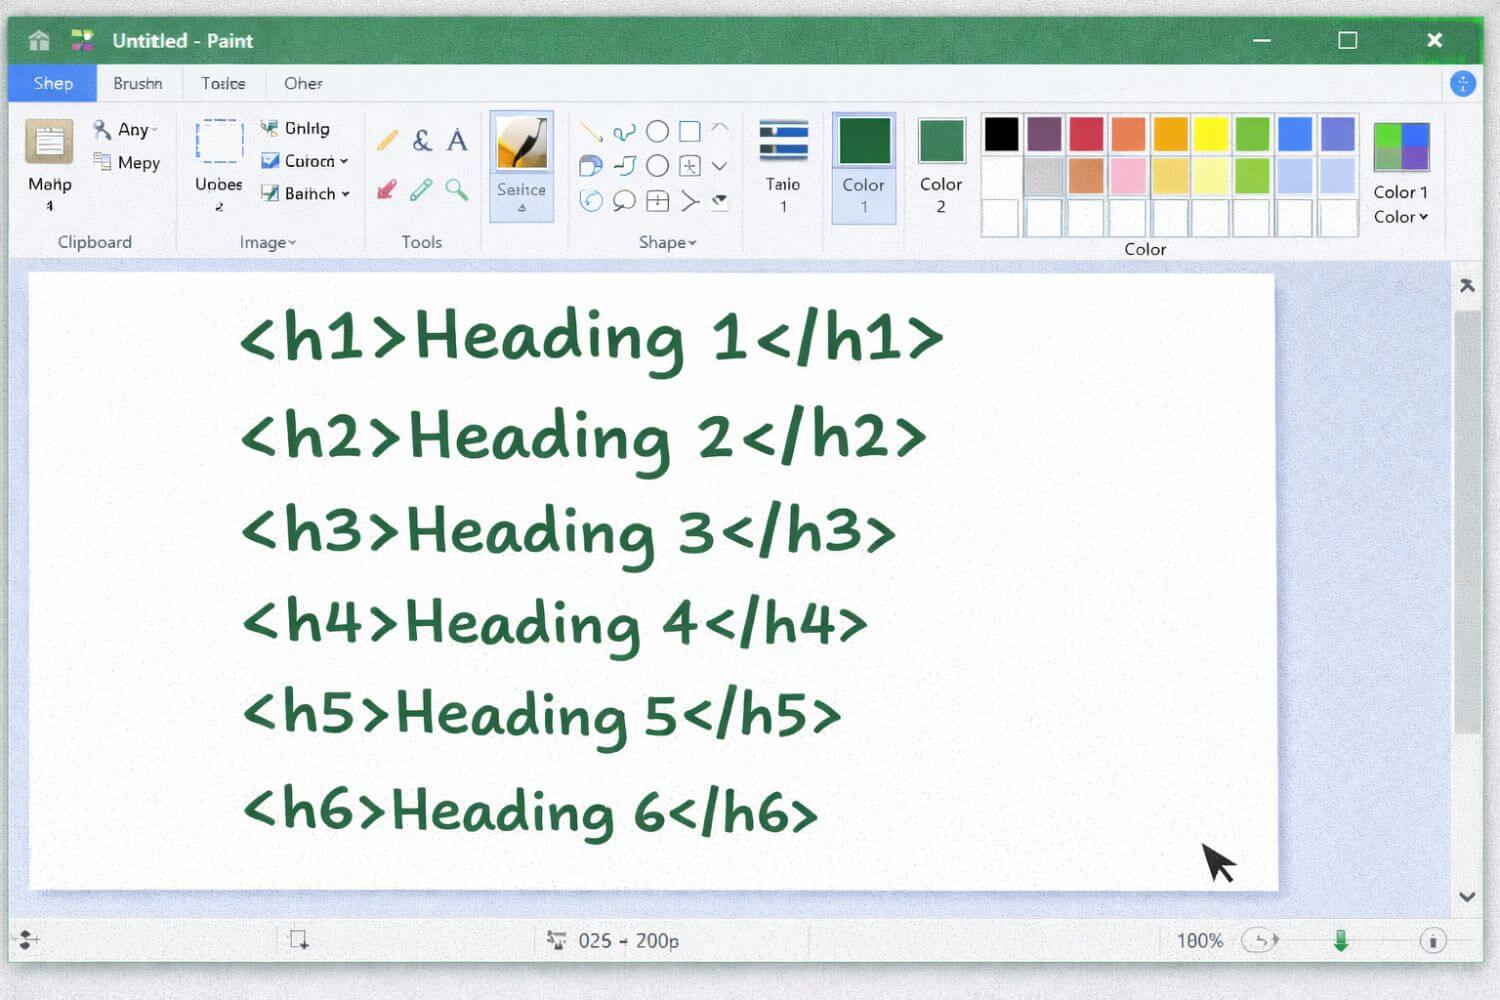The width and height of the screenshot is (1500, 1000).
Task: Select the Oval shape in the Shapes gallery
Action: pyautogui.click(x=657, y=132)
